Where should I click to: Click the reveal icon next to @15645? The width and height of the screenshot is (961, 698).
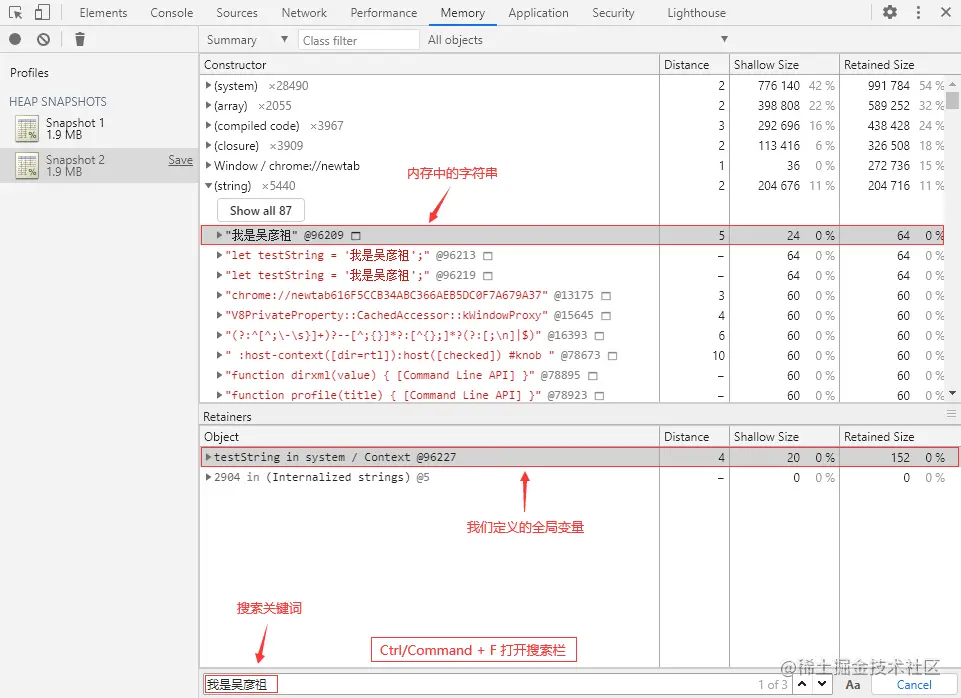click(606, 316)
